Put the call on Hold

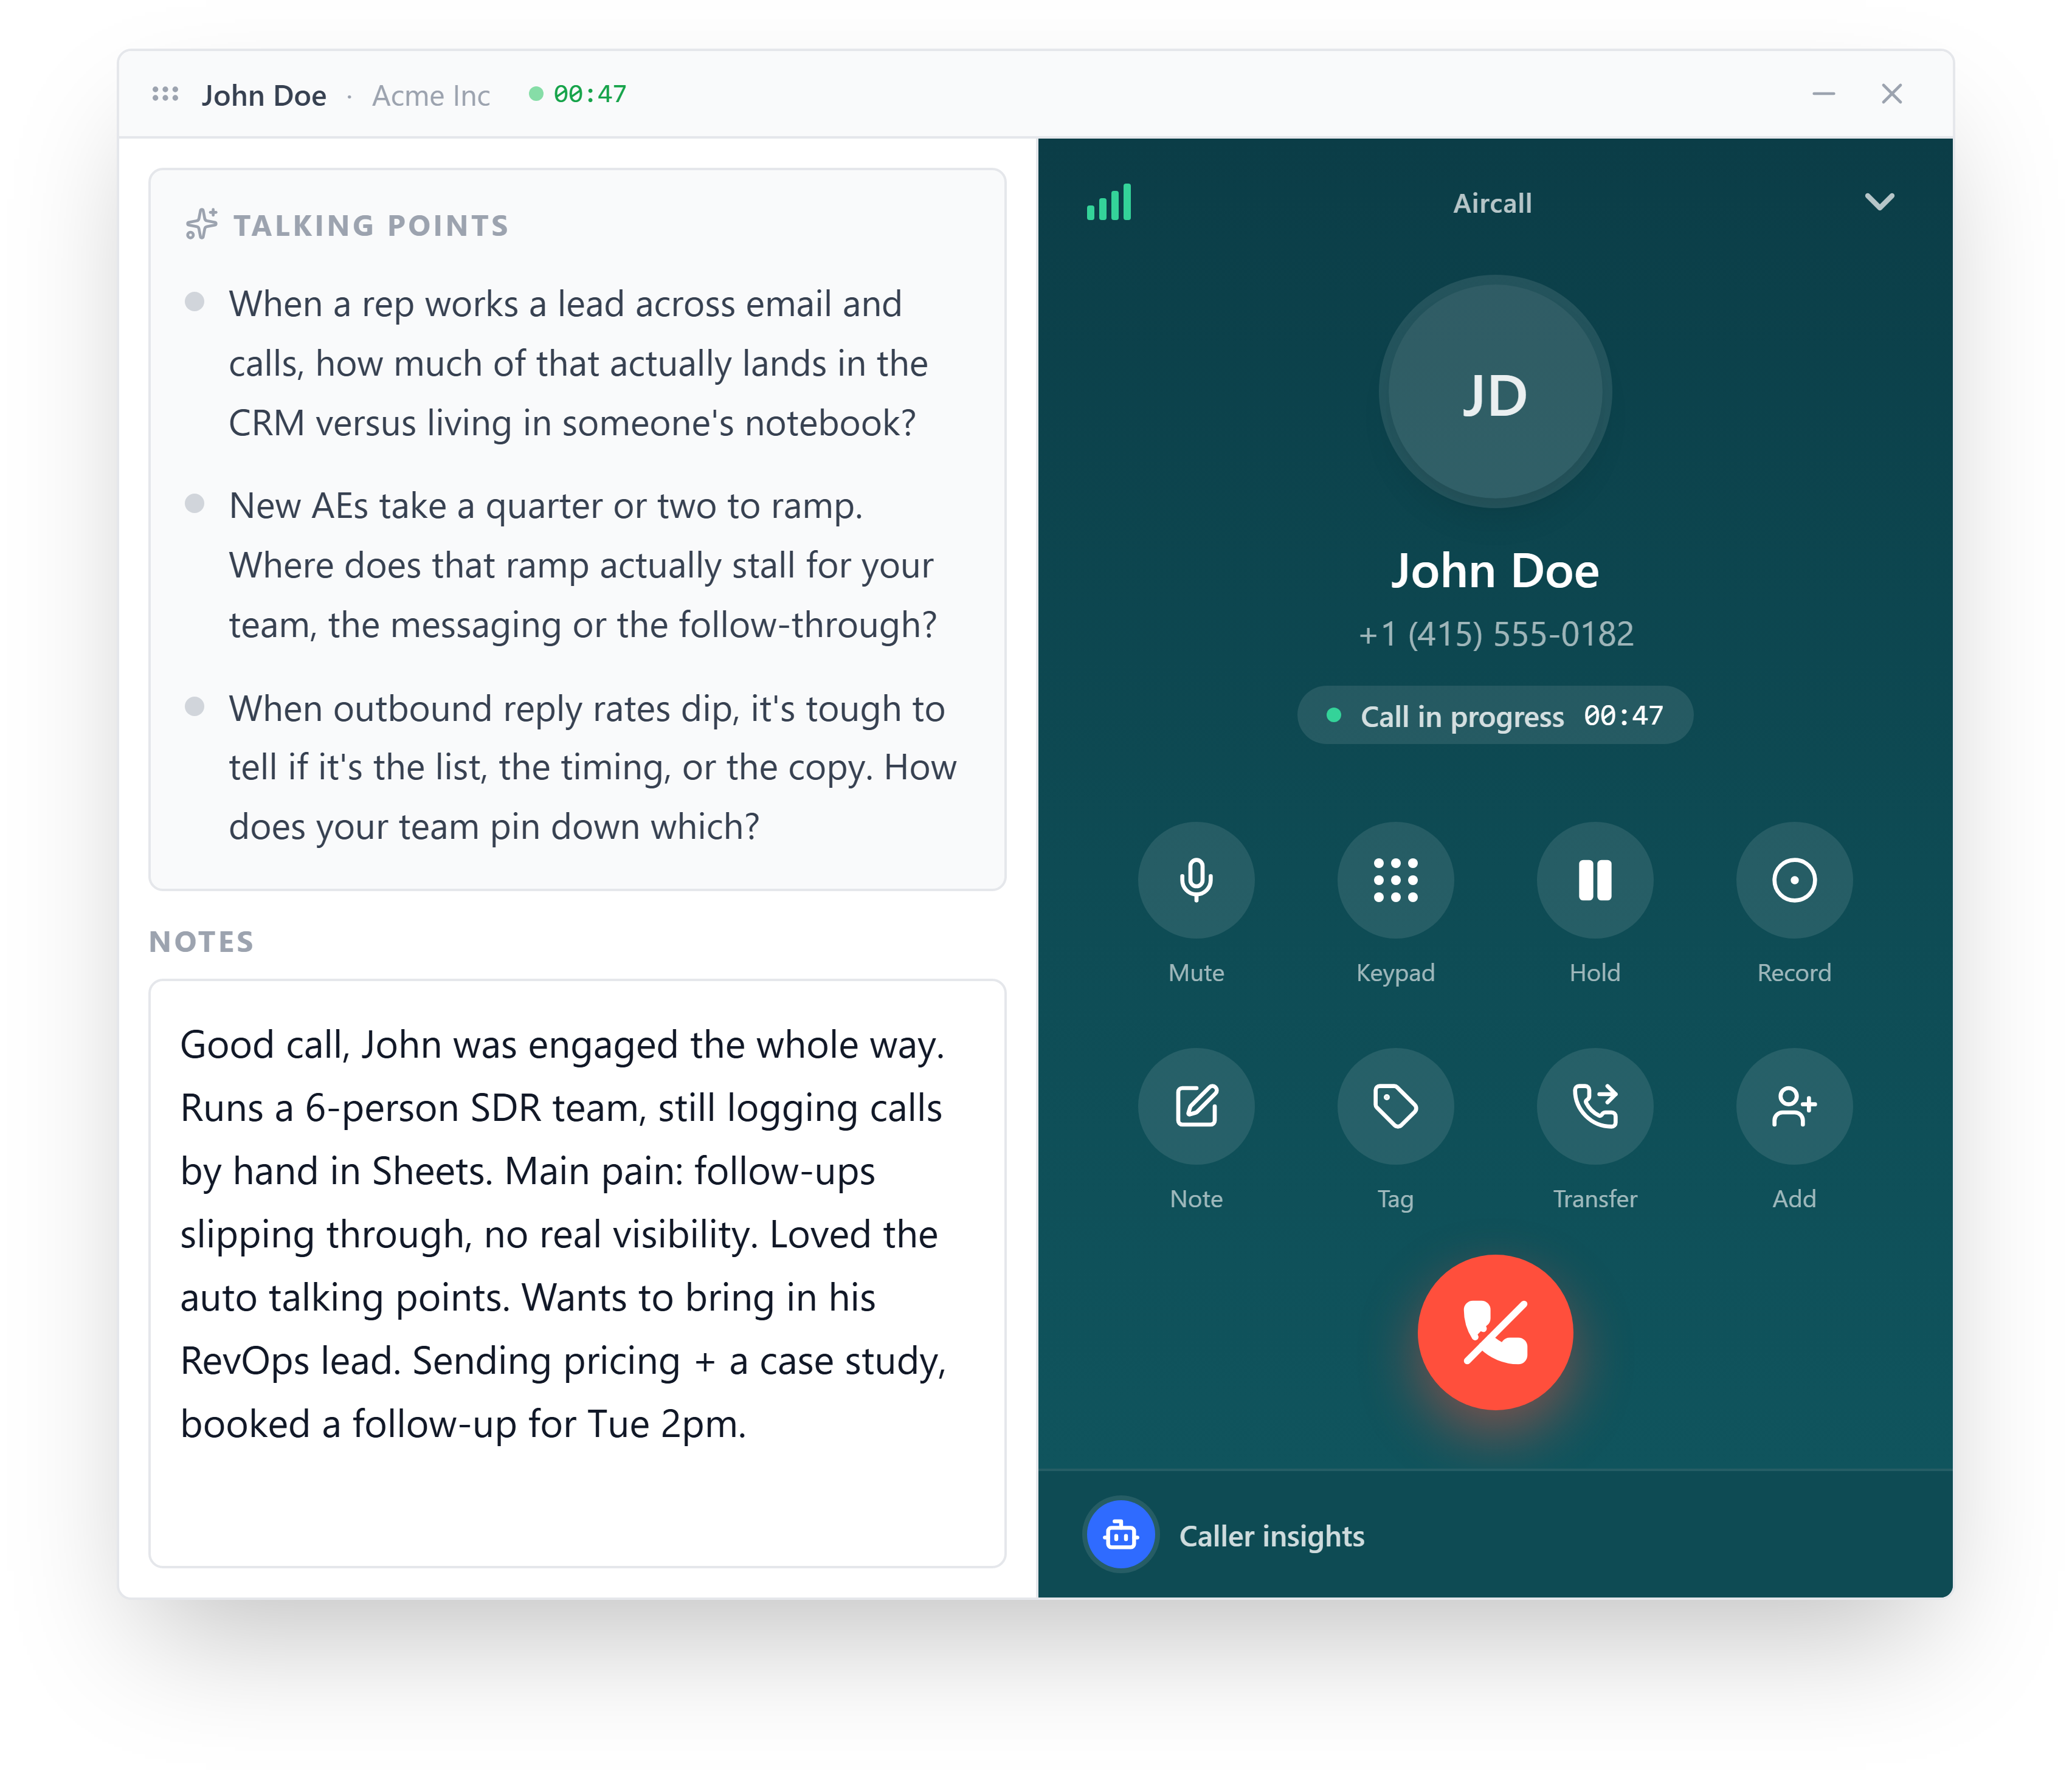point(1595,880)
